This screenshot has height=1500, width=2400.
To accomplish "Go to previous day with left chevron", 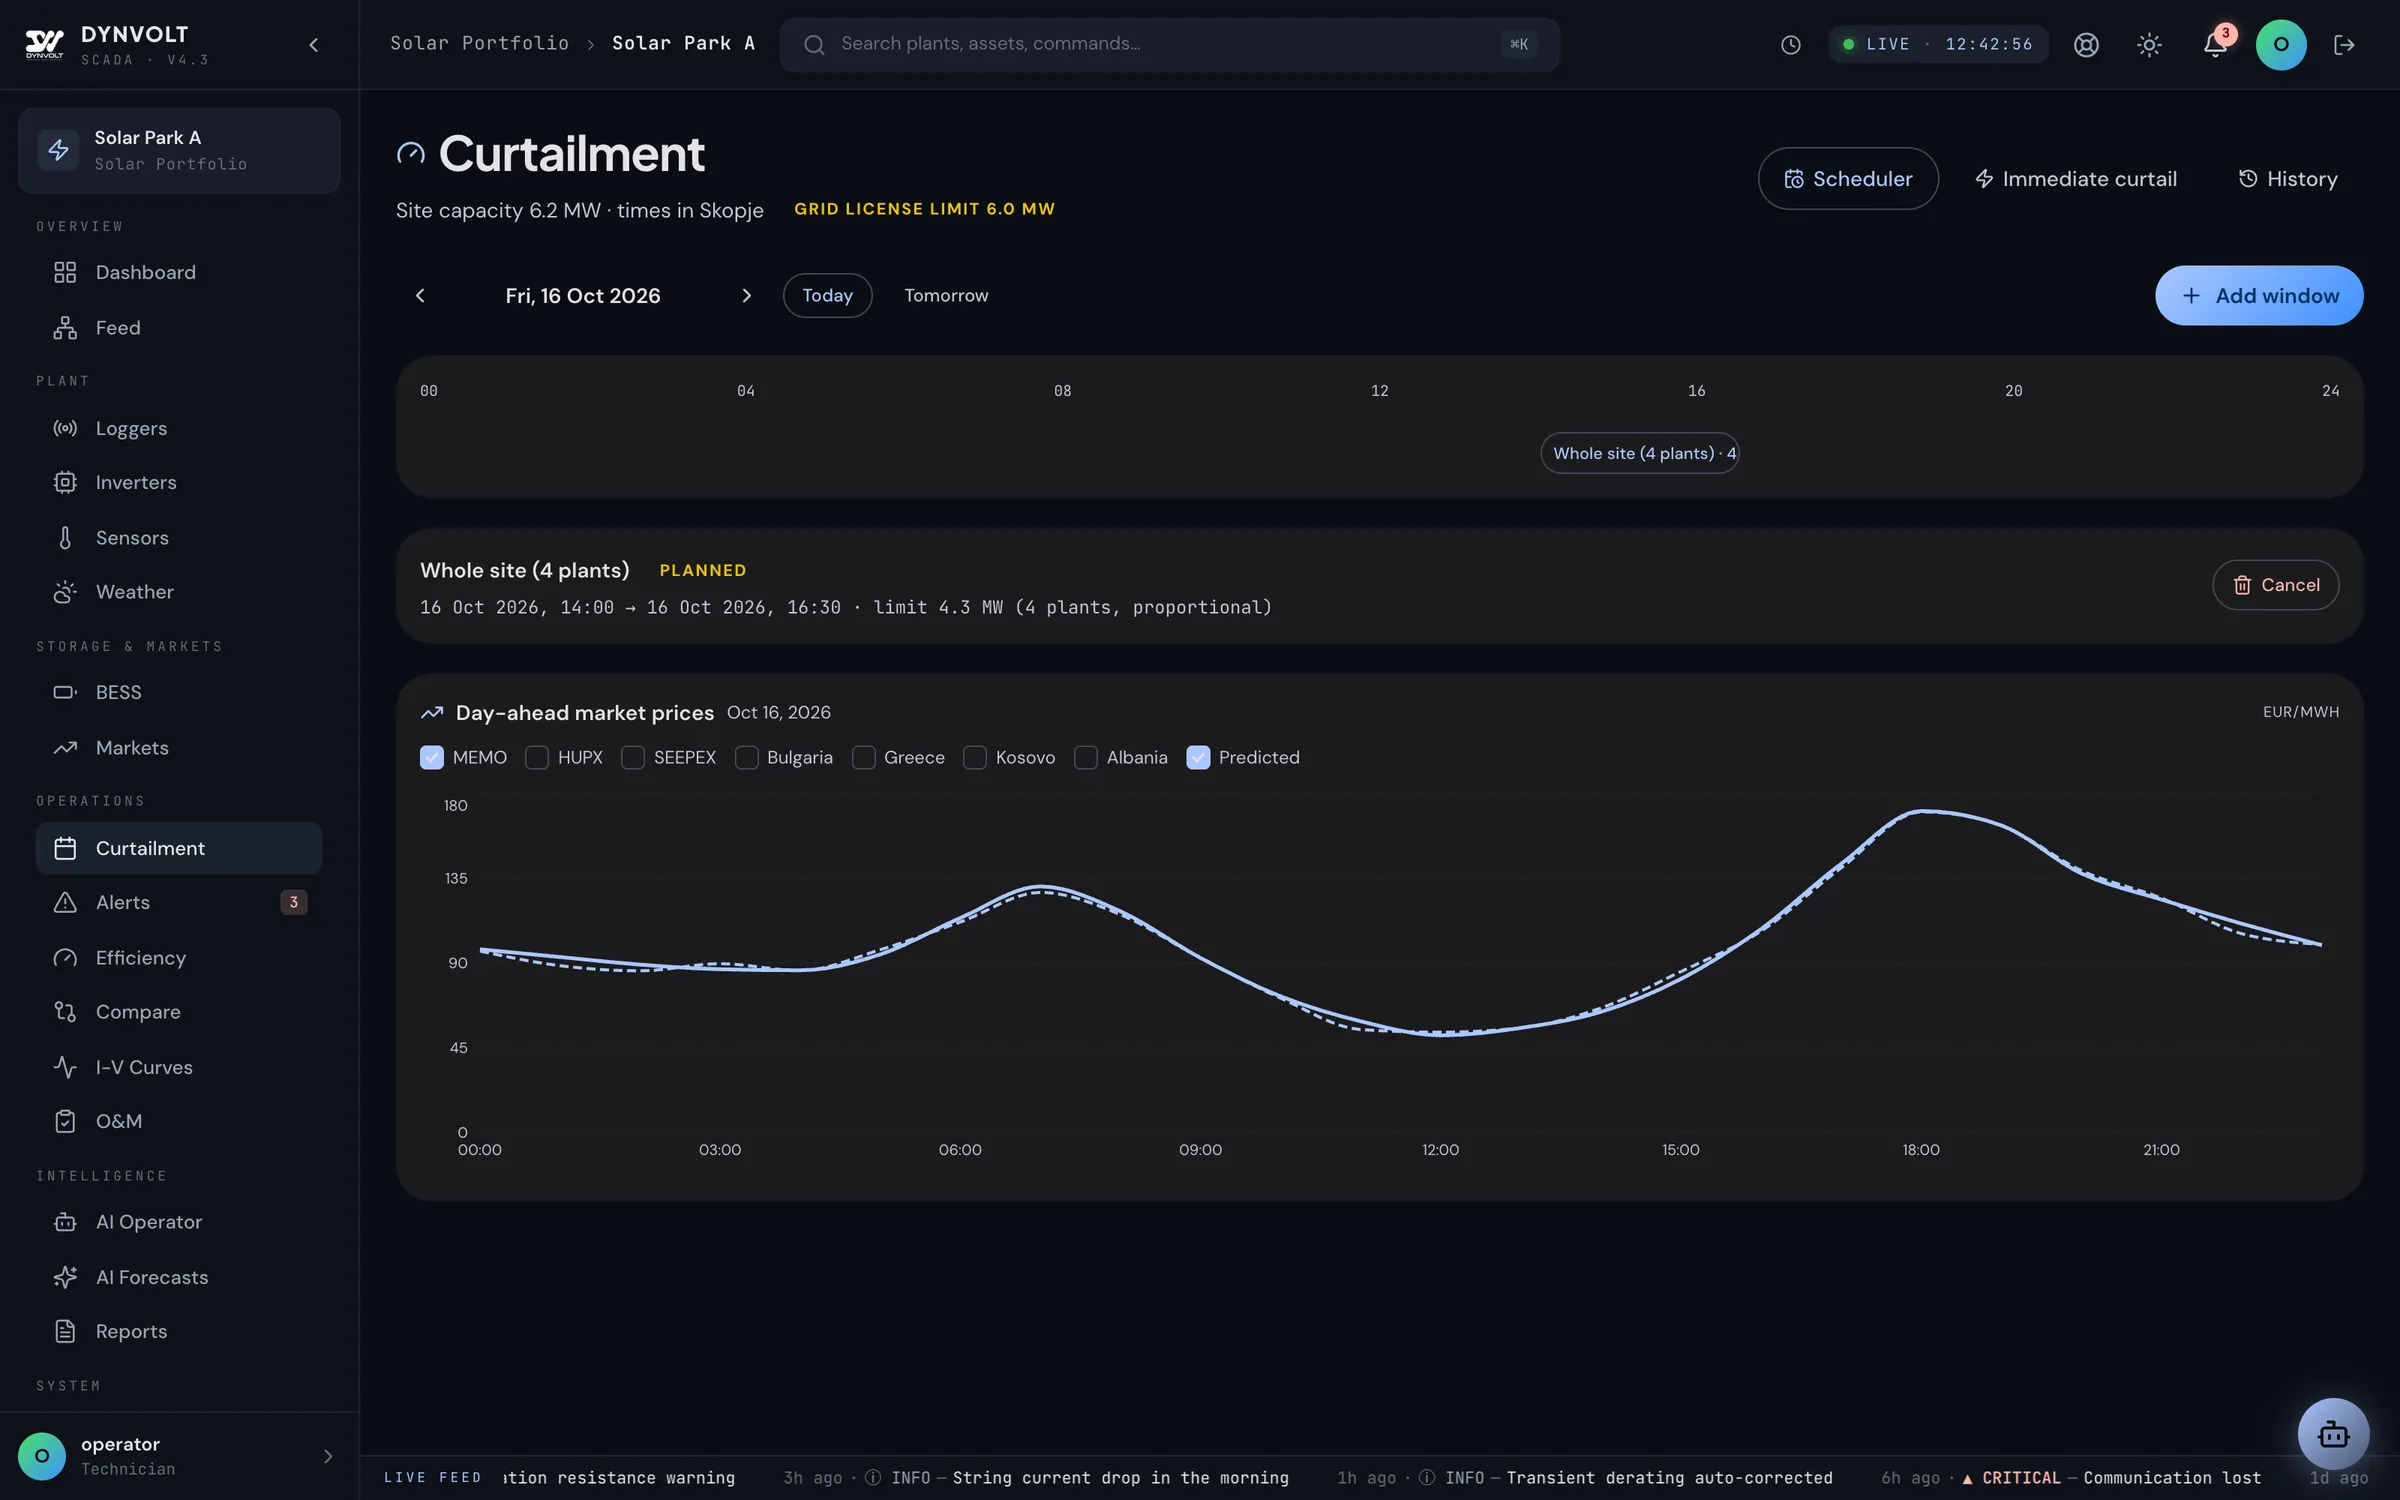I will (x=420, y=295).
